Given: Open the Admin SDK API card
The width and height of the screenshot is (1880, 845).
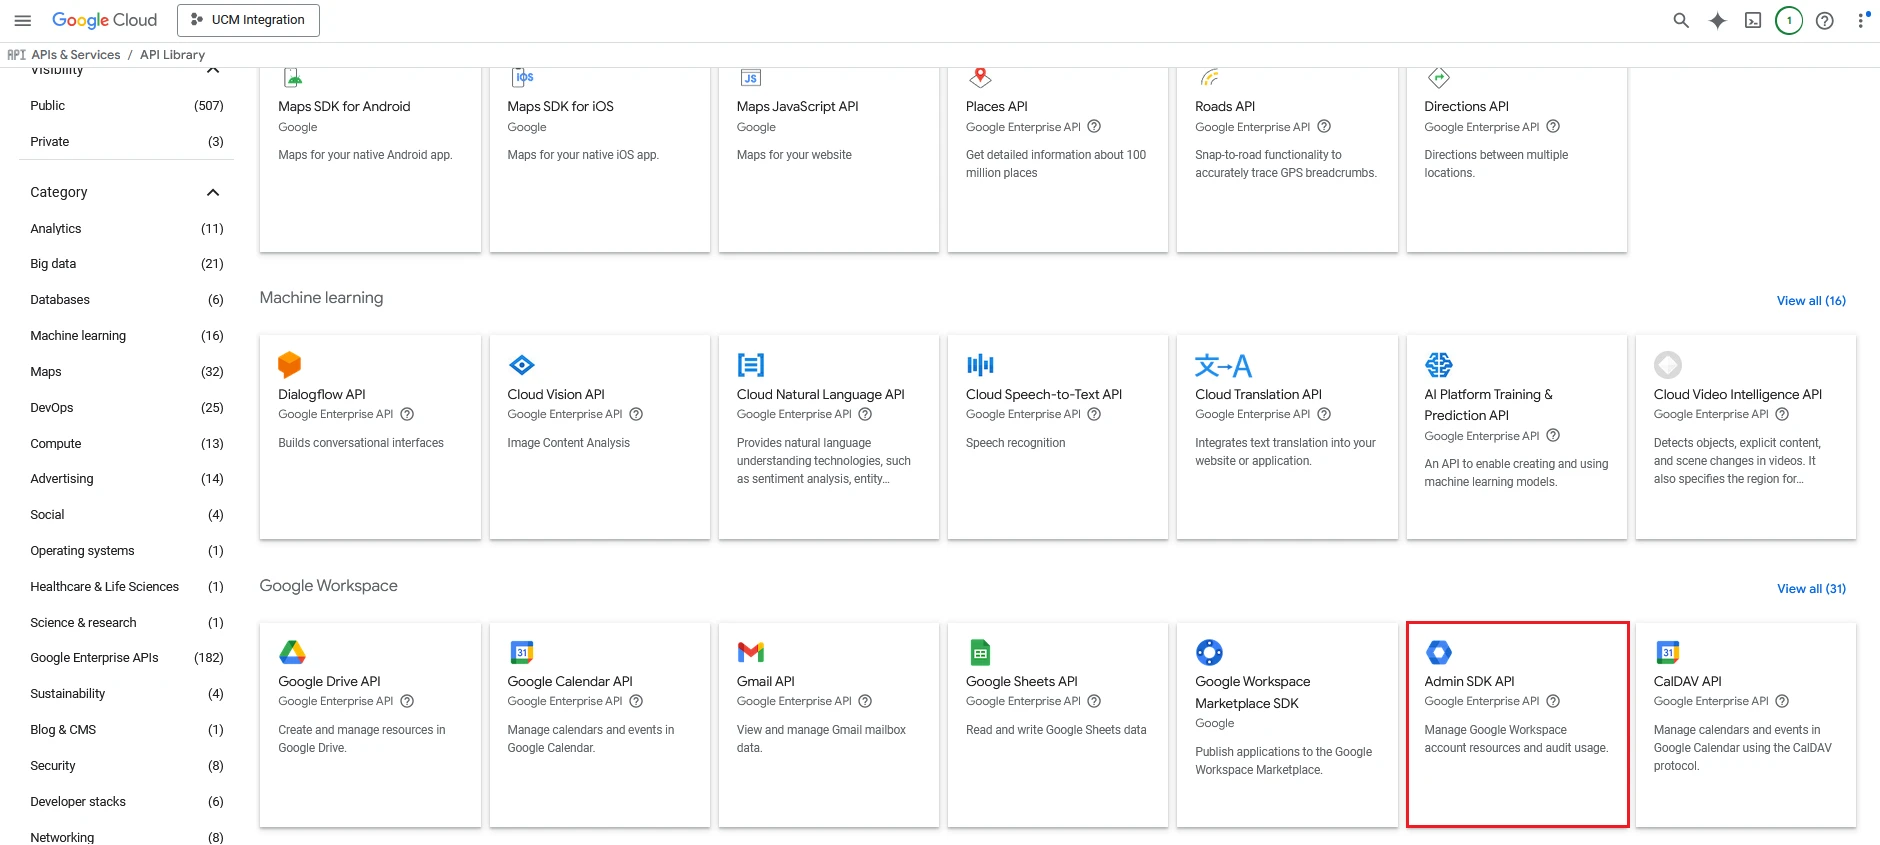Looking at the screenshot, I should click(1517, 725).
